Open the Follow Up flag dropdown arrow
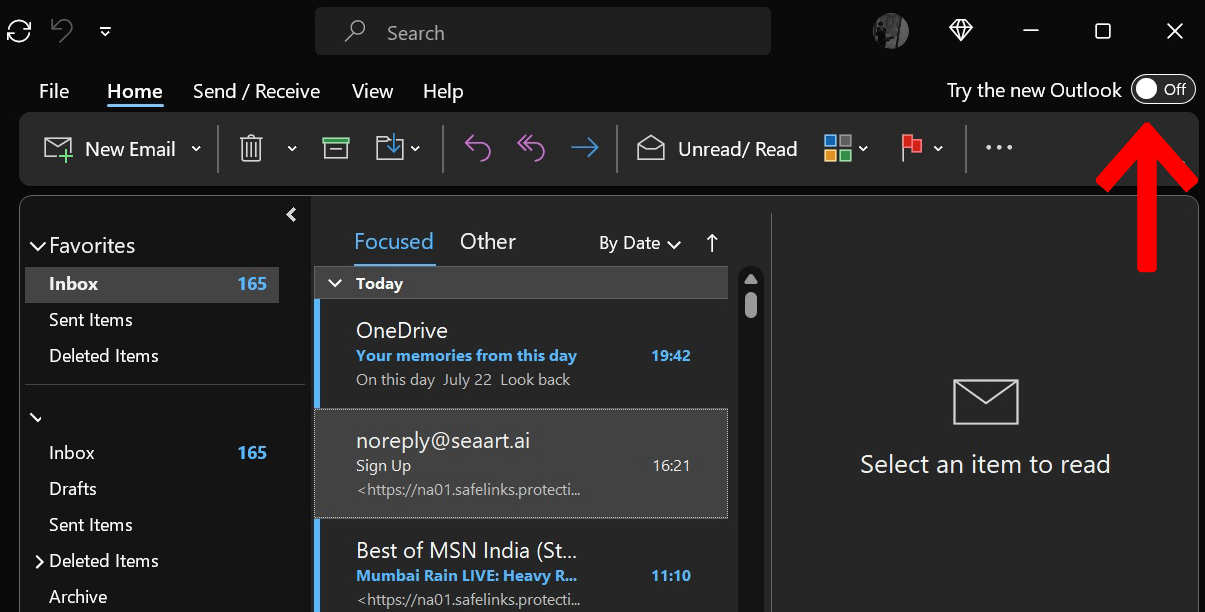The width and height of the screenshot is (1205, 612). coord(938,149)
